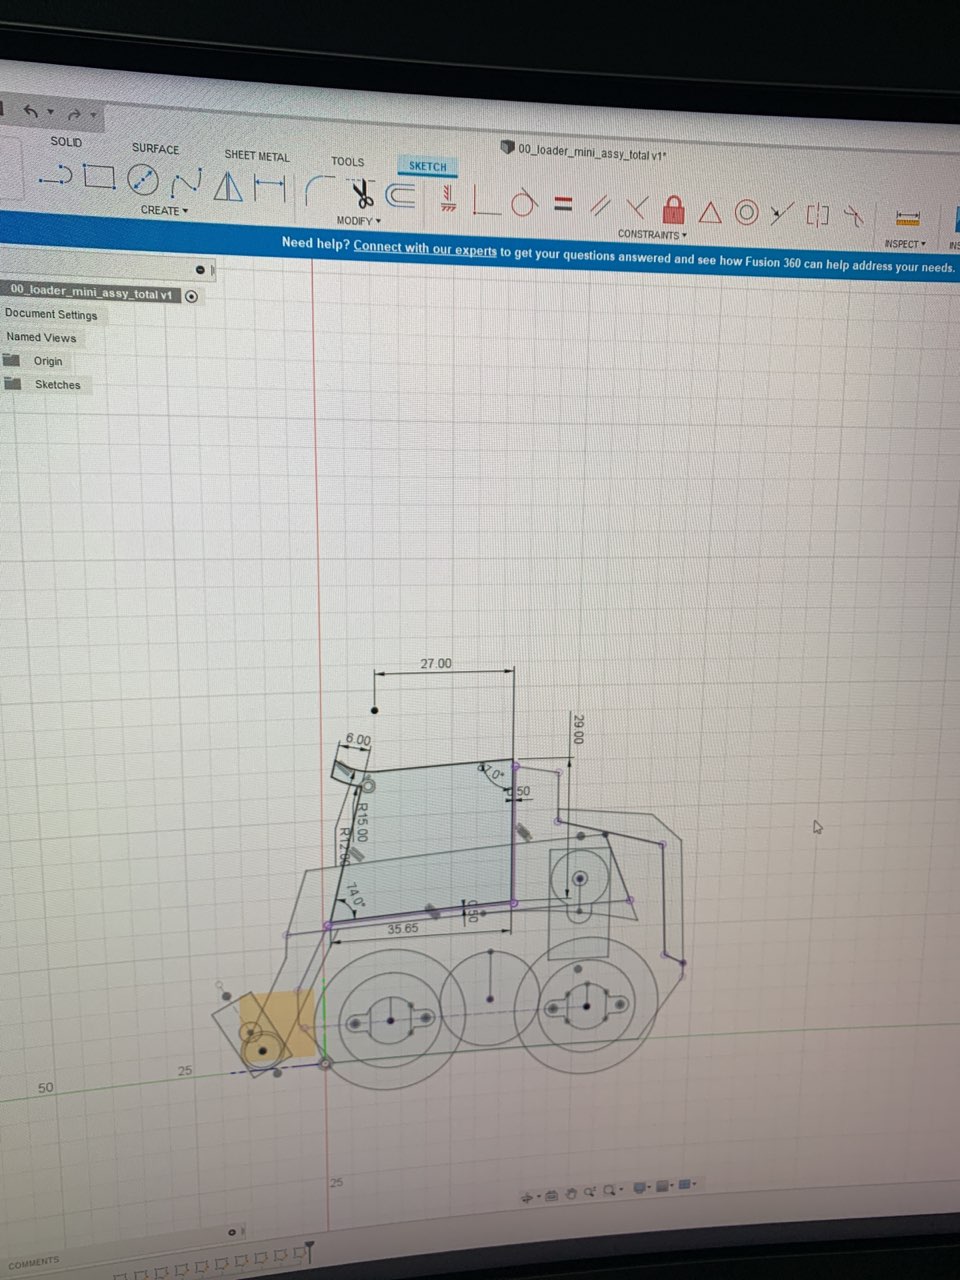Open the MODIFY dropdown menu

(358, 220)
